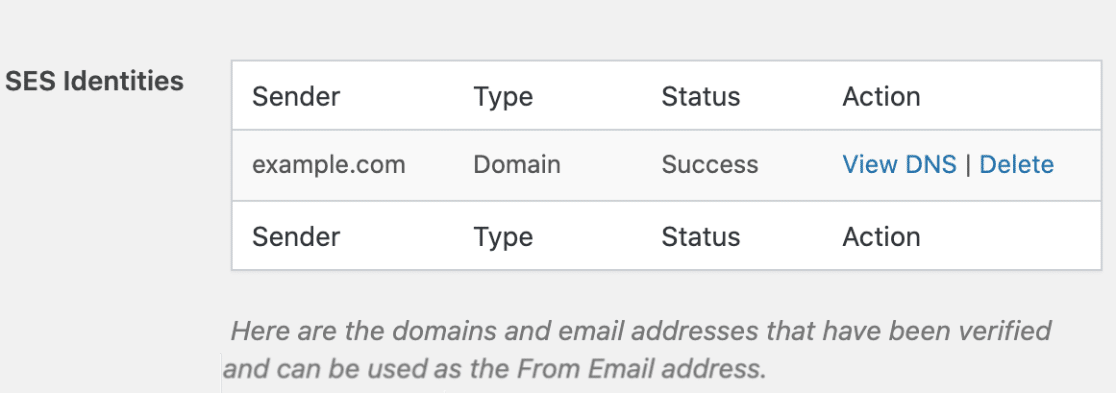Click the Type label in table footer
The width and height of the screenshot is (1116, 393).
pyautogui.click(x=503, y=237)
